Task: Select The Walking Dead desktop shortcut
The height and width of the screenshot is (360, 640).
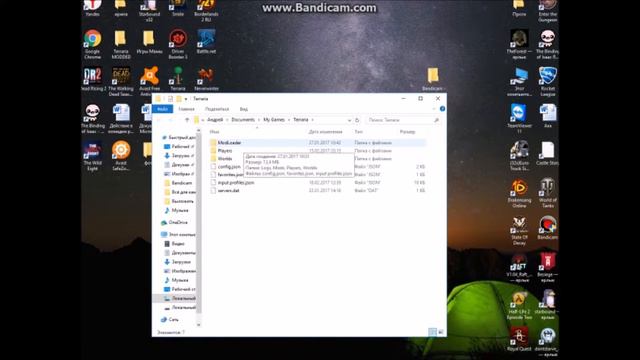Action: (x=121, y=82)
